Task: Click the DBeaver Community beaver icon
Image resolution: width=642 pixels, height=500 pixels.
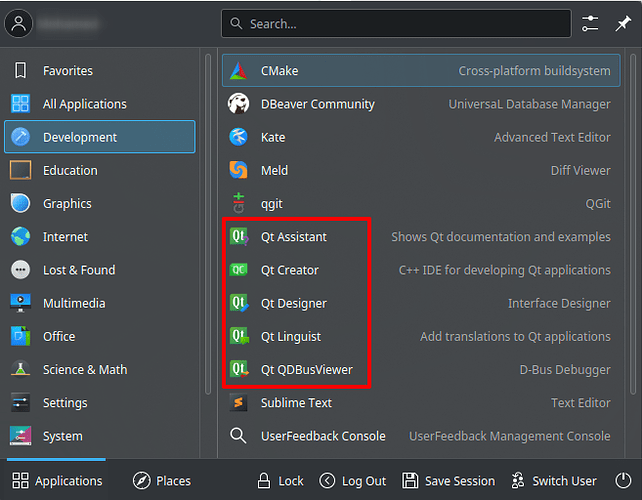Action: coord(238,104)
